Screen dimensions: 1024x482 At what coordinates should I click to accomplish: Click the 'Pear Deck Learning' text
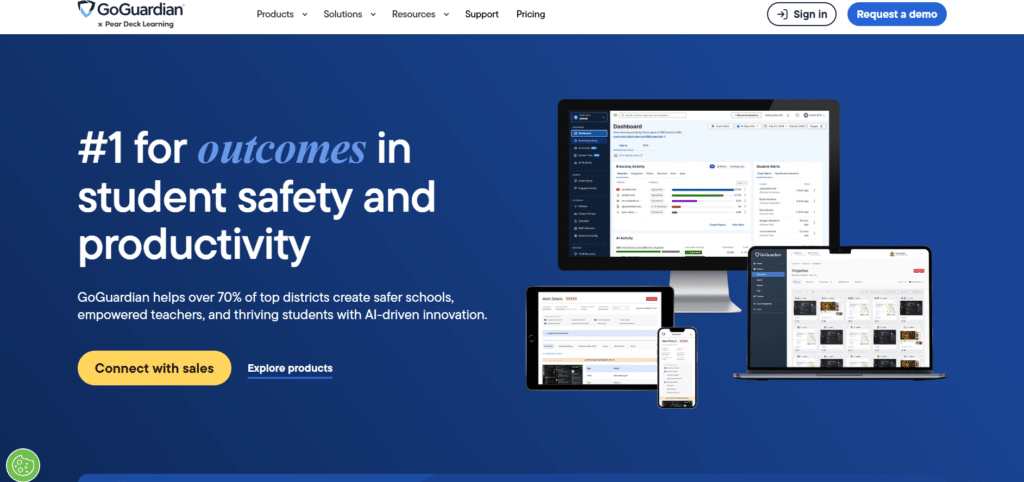138,24
